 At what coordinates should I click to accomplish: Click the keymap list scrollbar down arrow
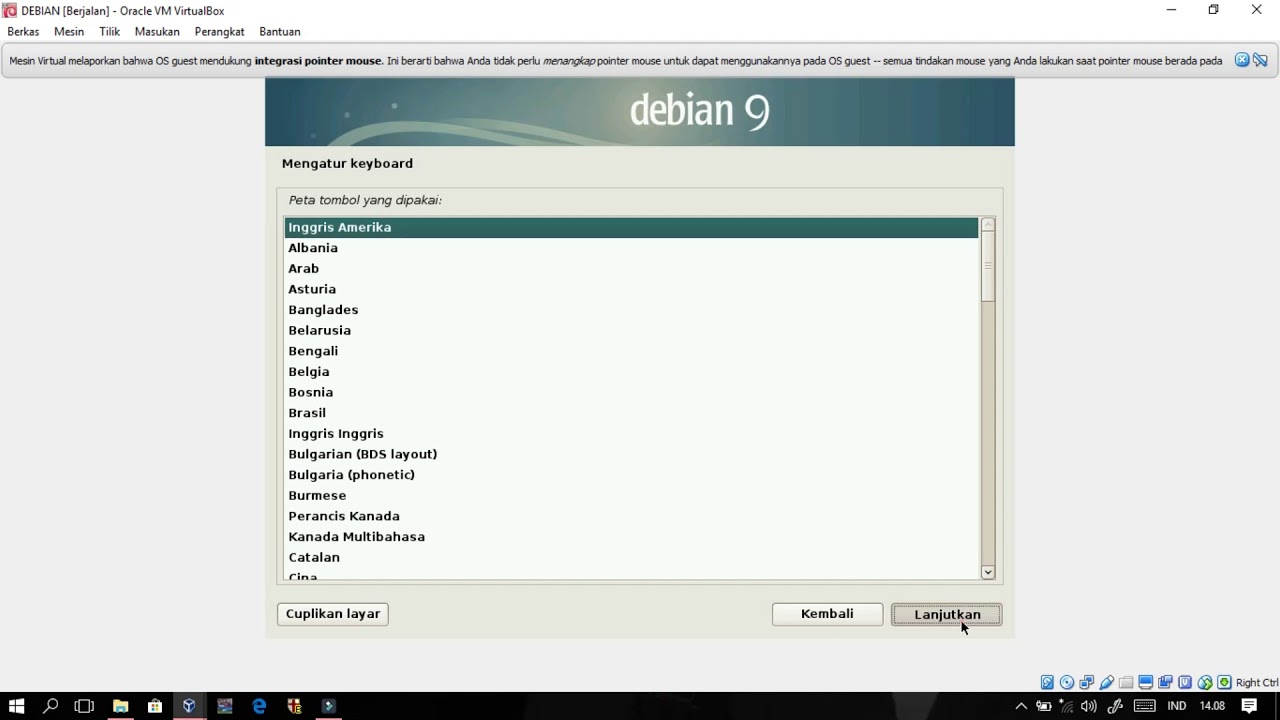click(x=988, y=572)
